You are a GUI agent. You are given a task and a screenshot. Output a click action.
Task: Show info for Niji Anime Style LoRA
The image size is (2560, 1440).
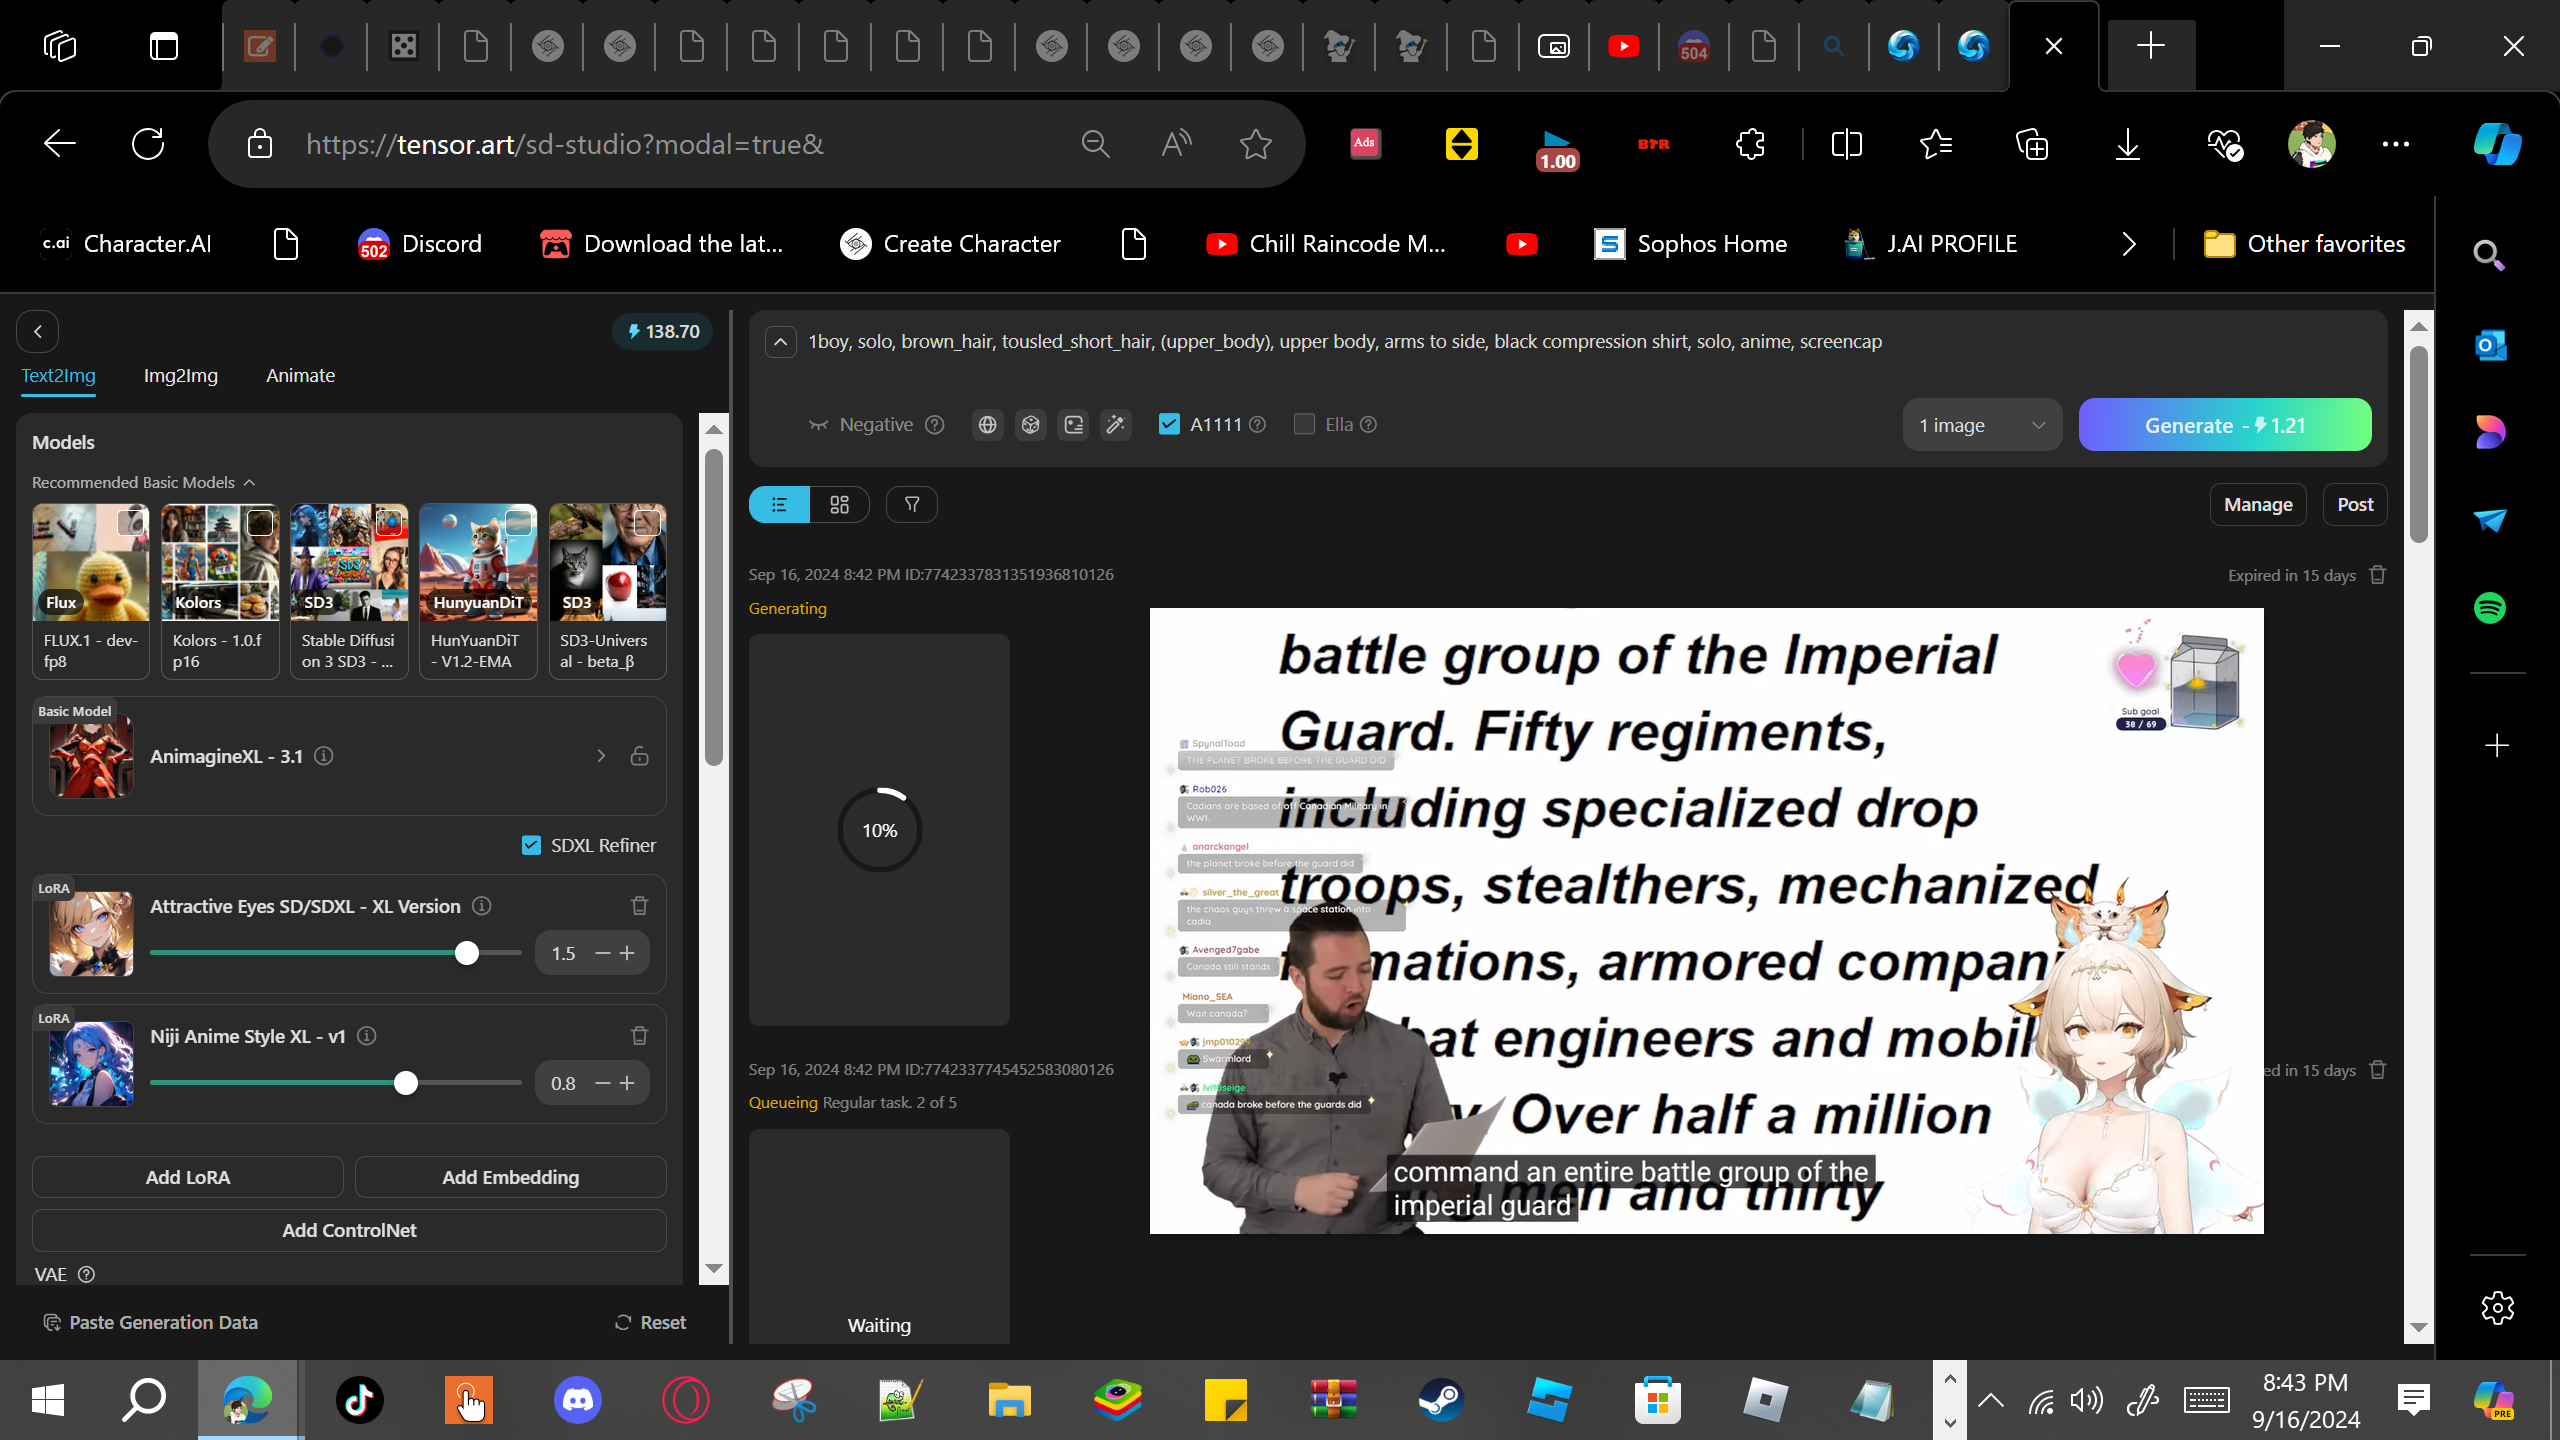(x=367, y=1036)
